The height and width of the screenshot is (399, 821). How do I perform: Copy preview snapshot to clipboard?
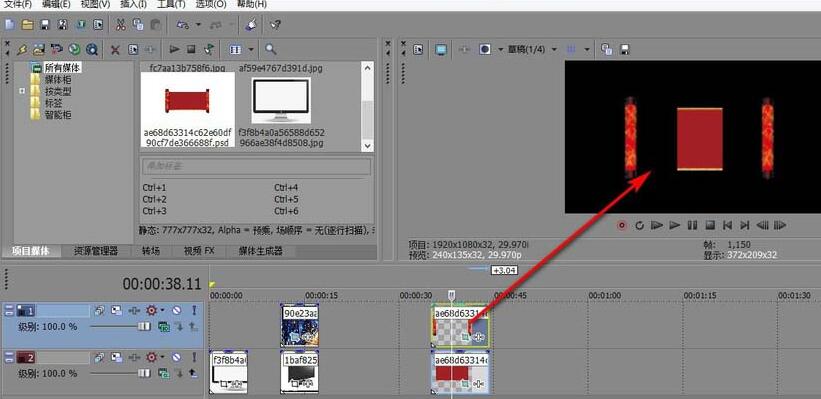click(607, 49)
